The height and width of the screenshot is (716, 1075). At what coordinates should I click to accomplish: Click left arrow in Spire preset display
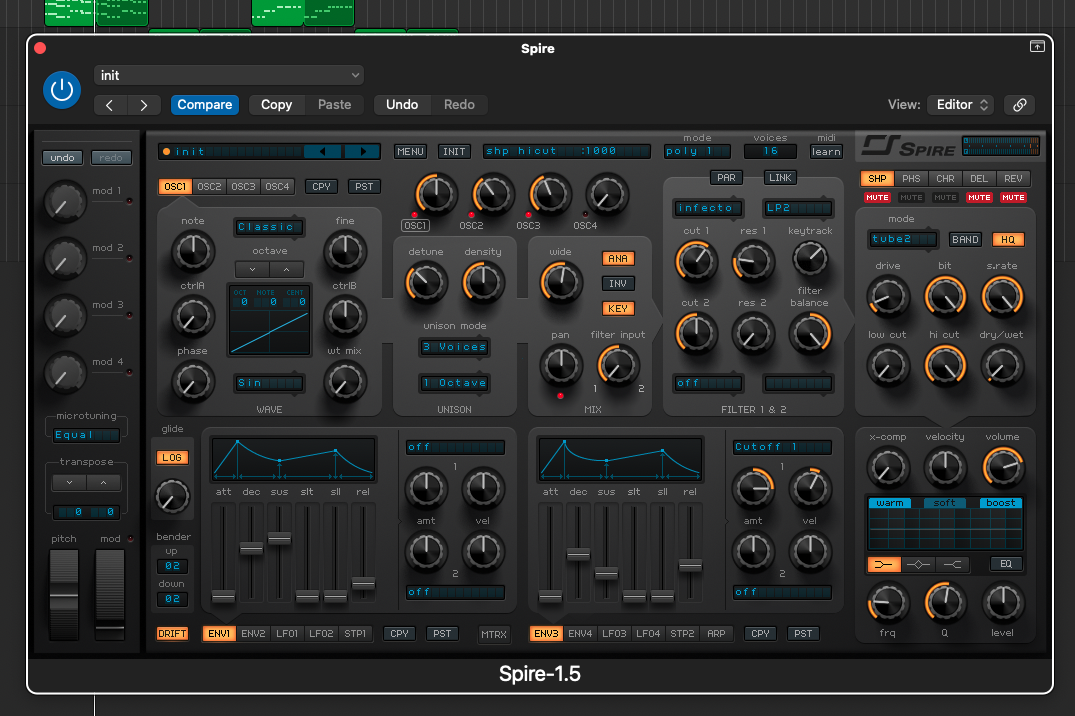pyautogui.click(x=322, y=152)
